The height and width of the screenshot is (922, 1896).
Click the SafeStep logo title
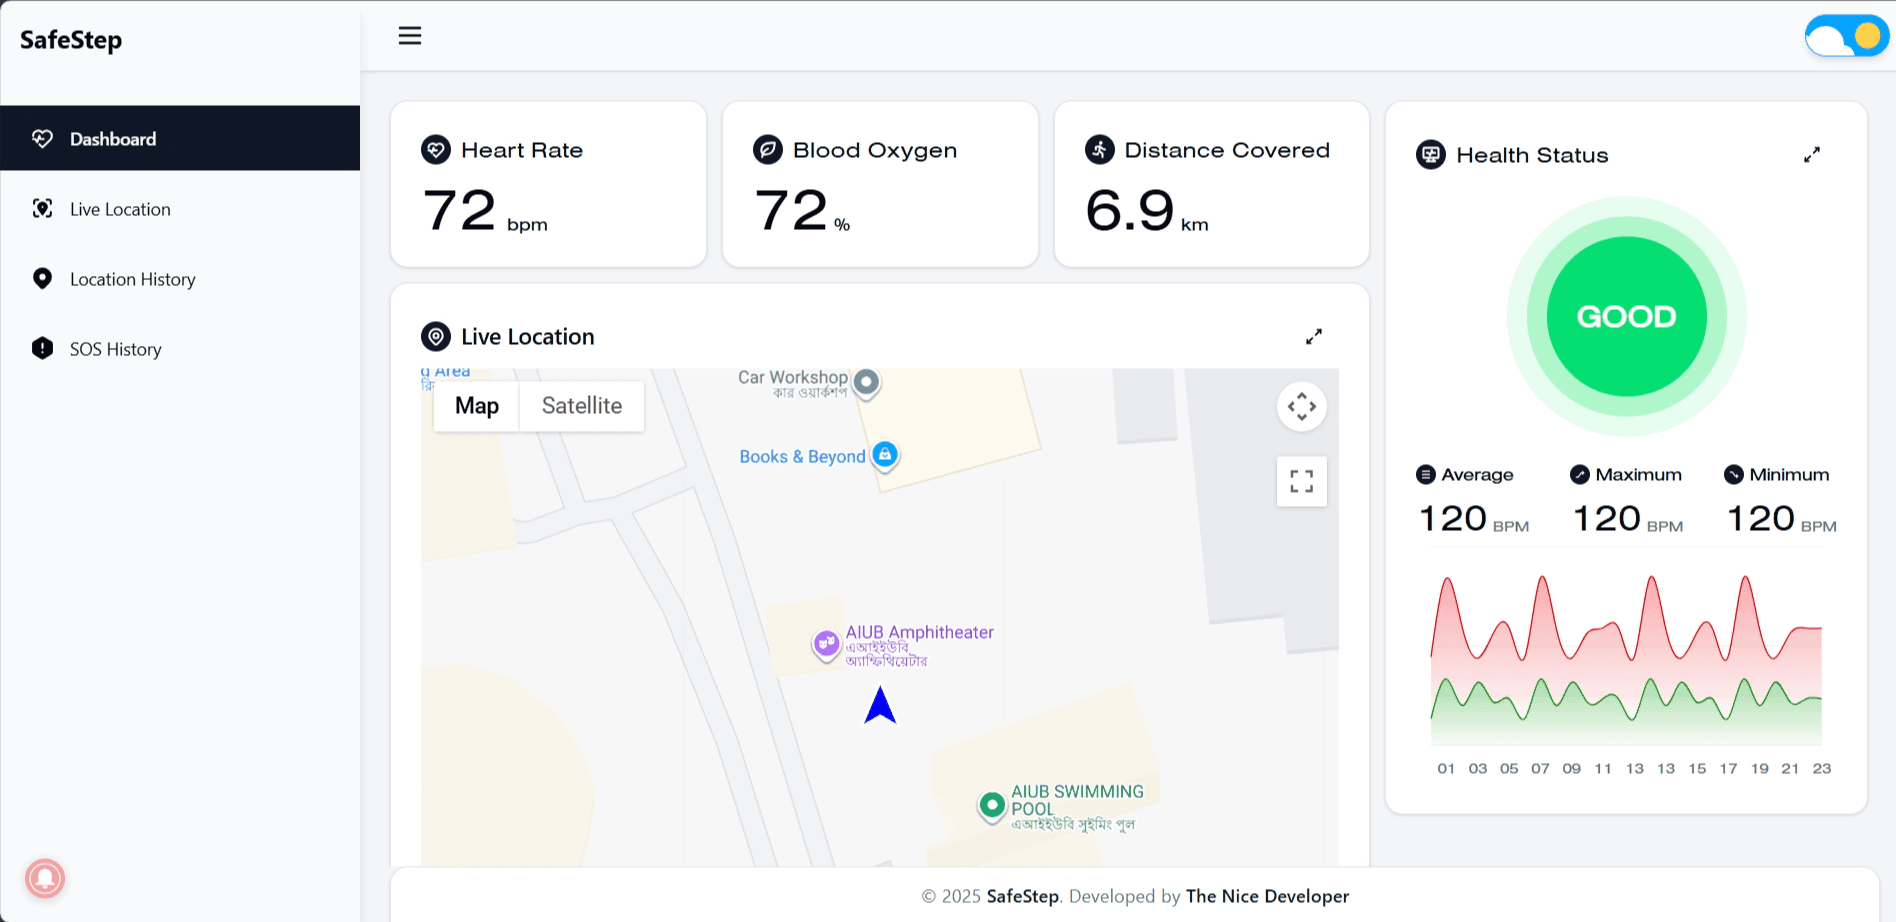71,40
